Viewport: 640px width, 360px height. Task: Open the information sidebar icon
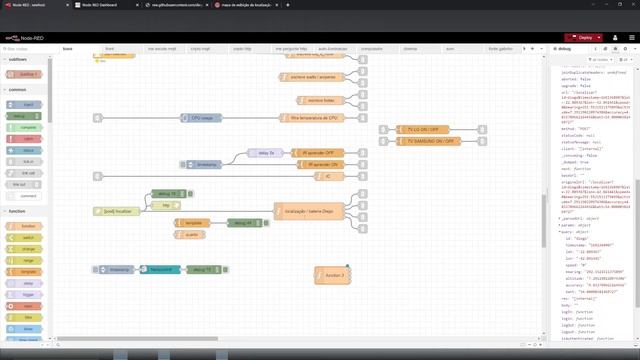coord(596,49)
